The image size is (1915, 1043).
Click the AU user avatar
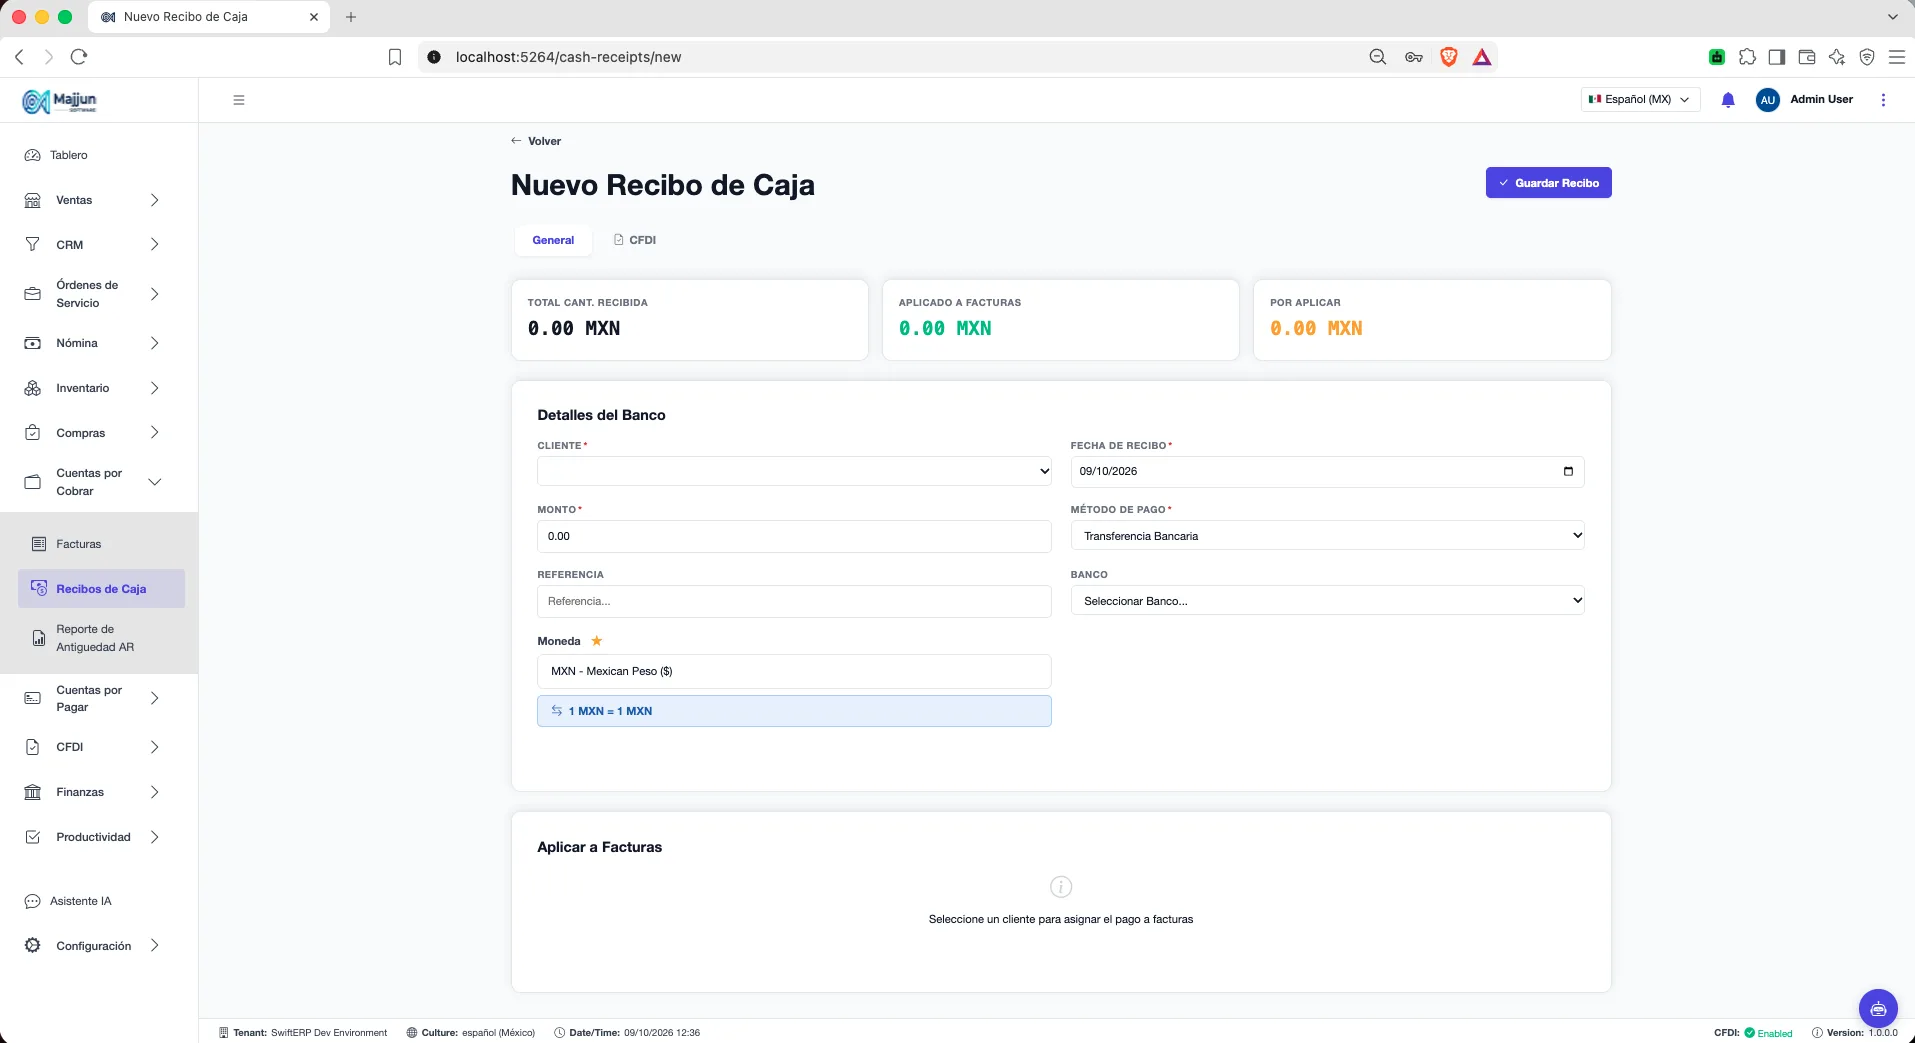[1767, 100]
